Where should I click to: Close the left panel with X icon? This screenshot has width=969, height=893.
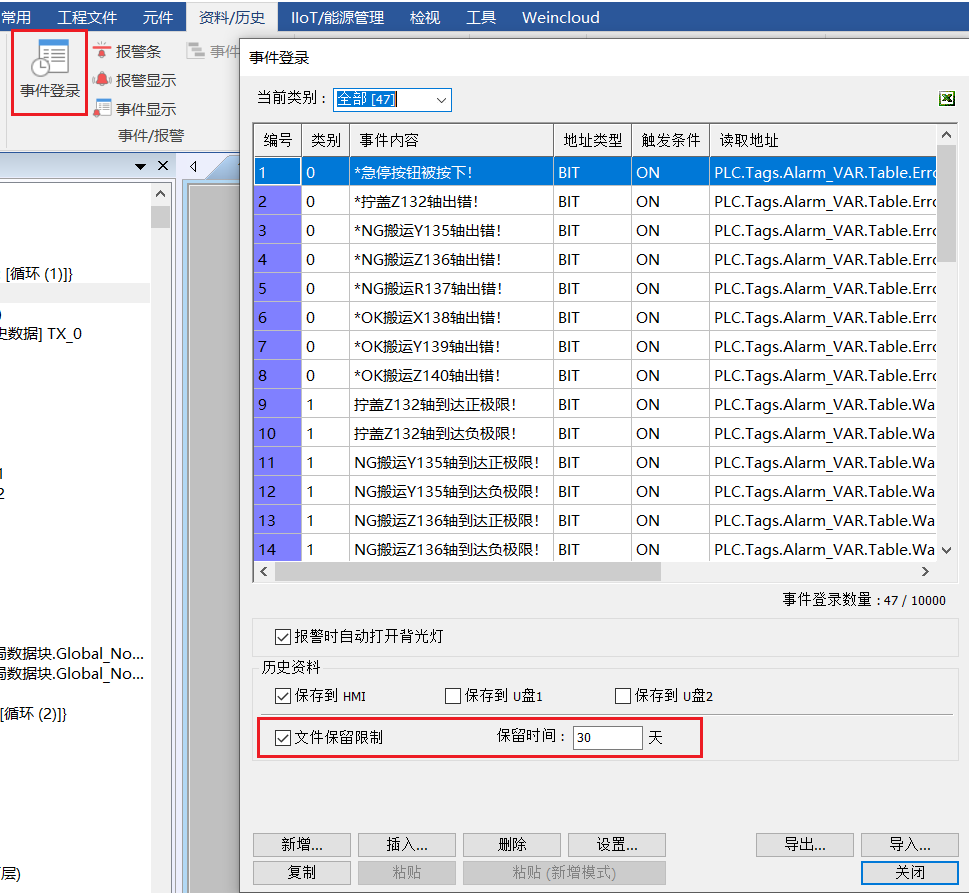163,166
